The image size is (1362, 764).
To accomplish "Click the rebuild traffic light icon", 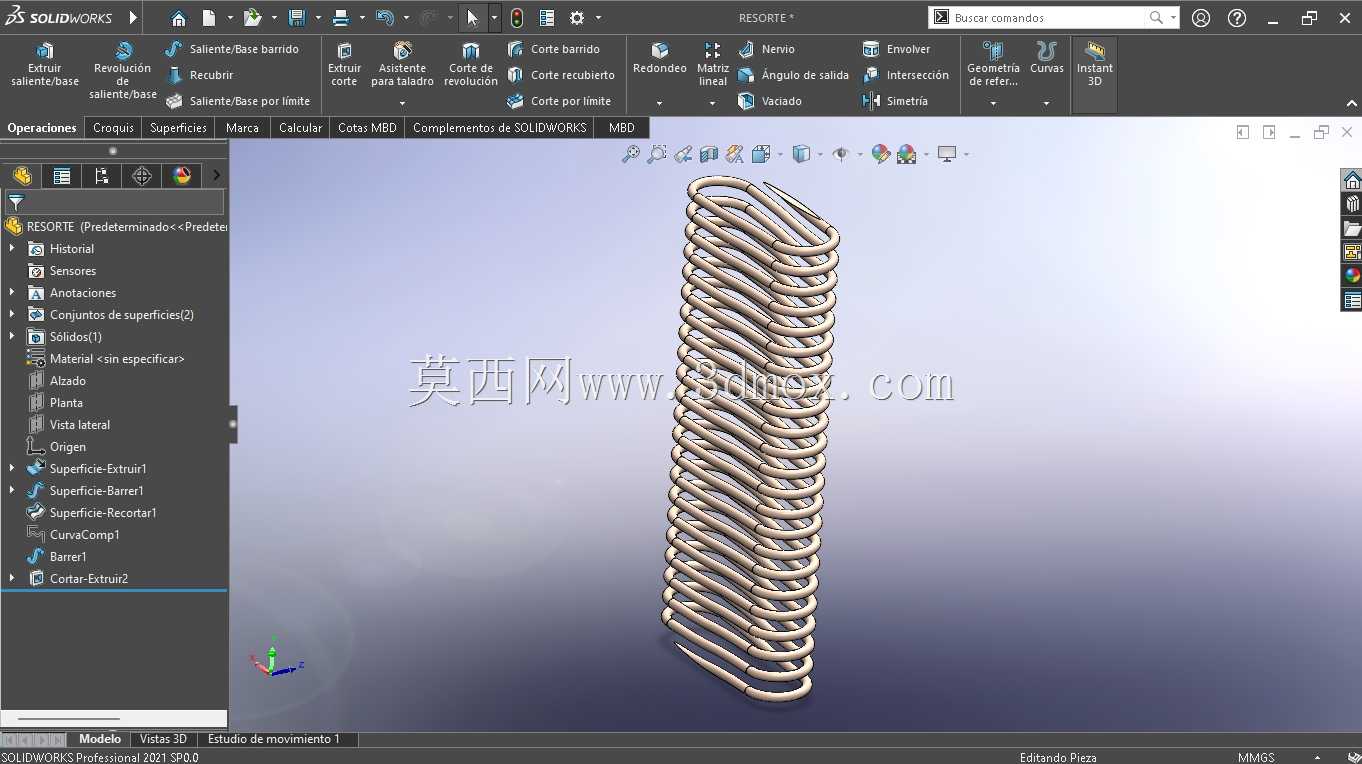I will point(516,18).
